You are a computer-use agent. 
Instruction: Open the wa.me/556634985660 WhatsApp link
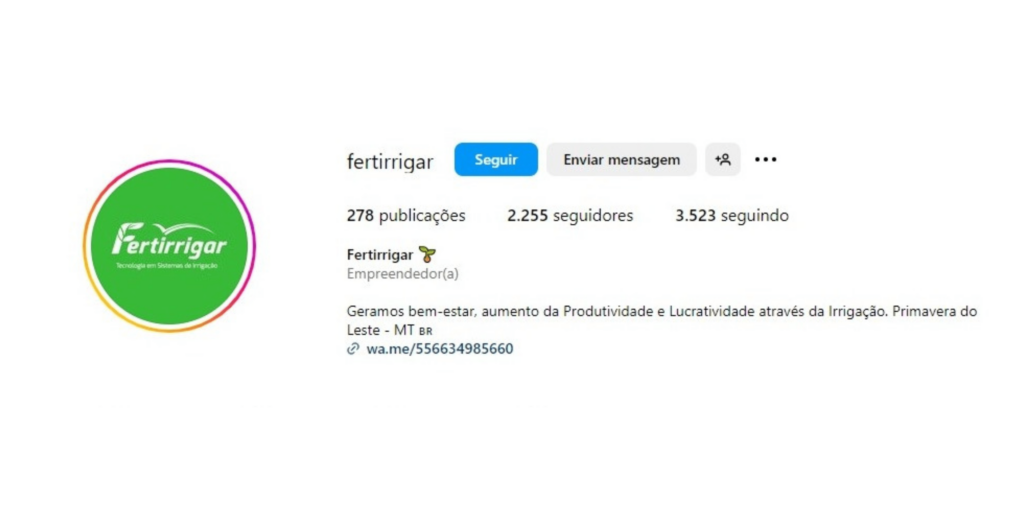[x=440, y=349]
